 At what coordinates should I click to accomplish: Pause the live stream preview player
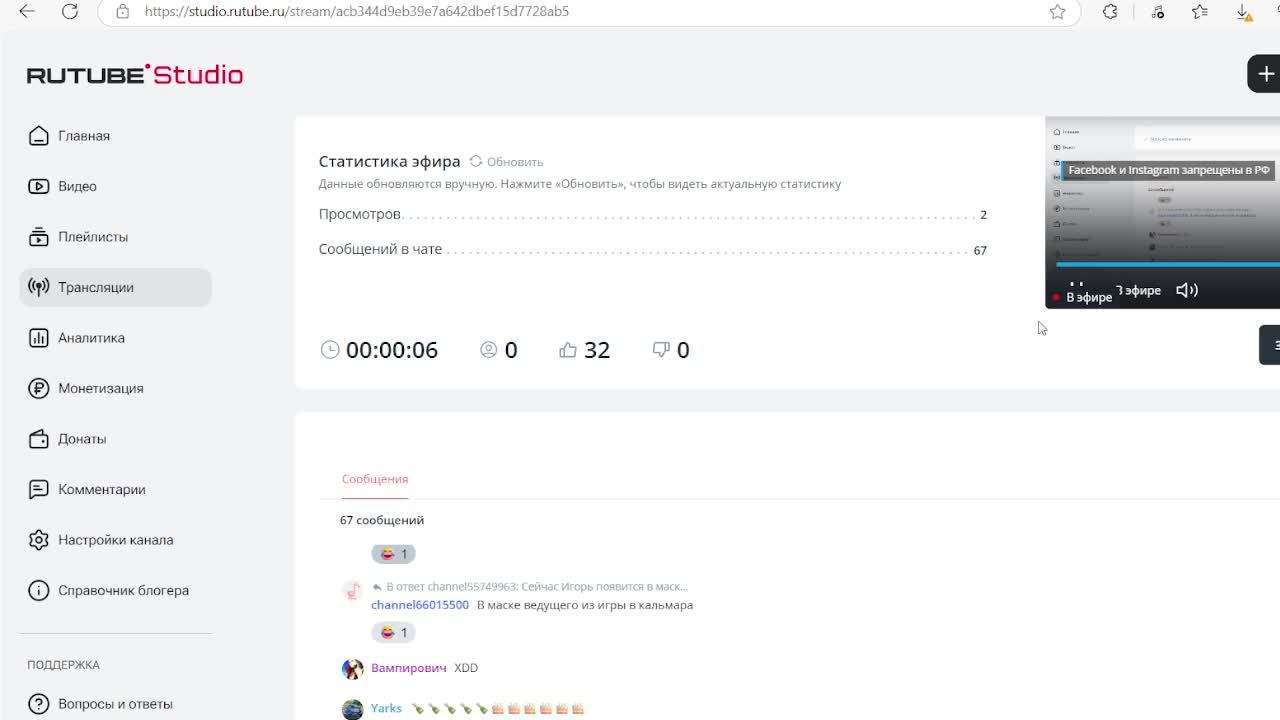(x=1077, y=288)
